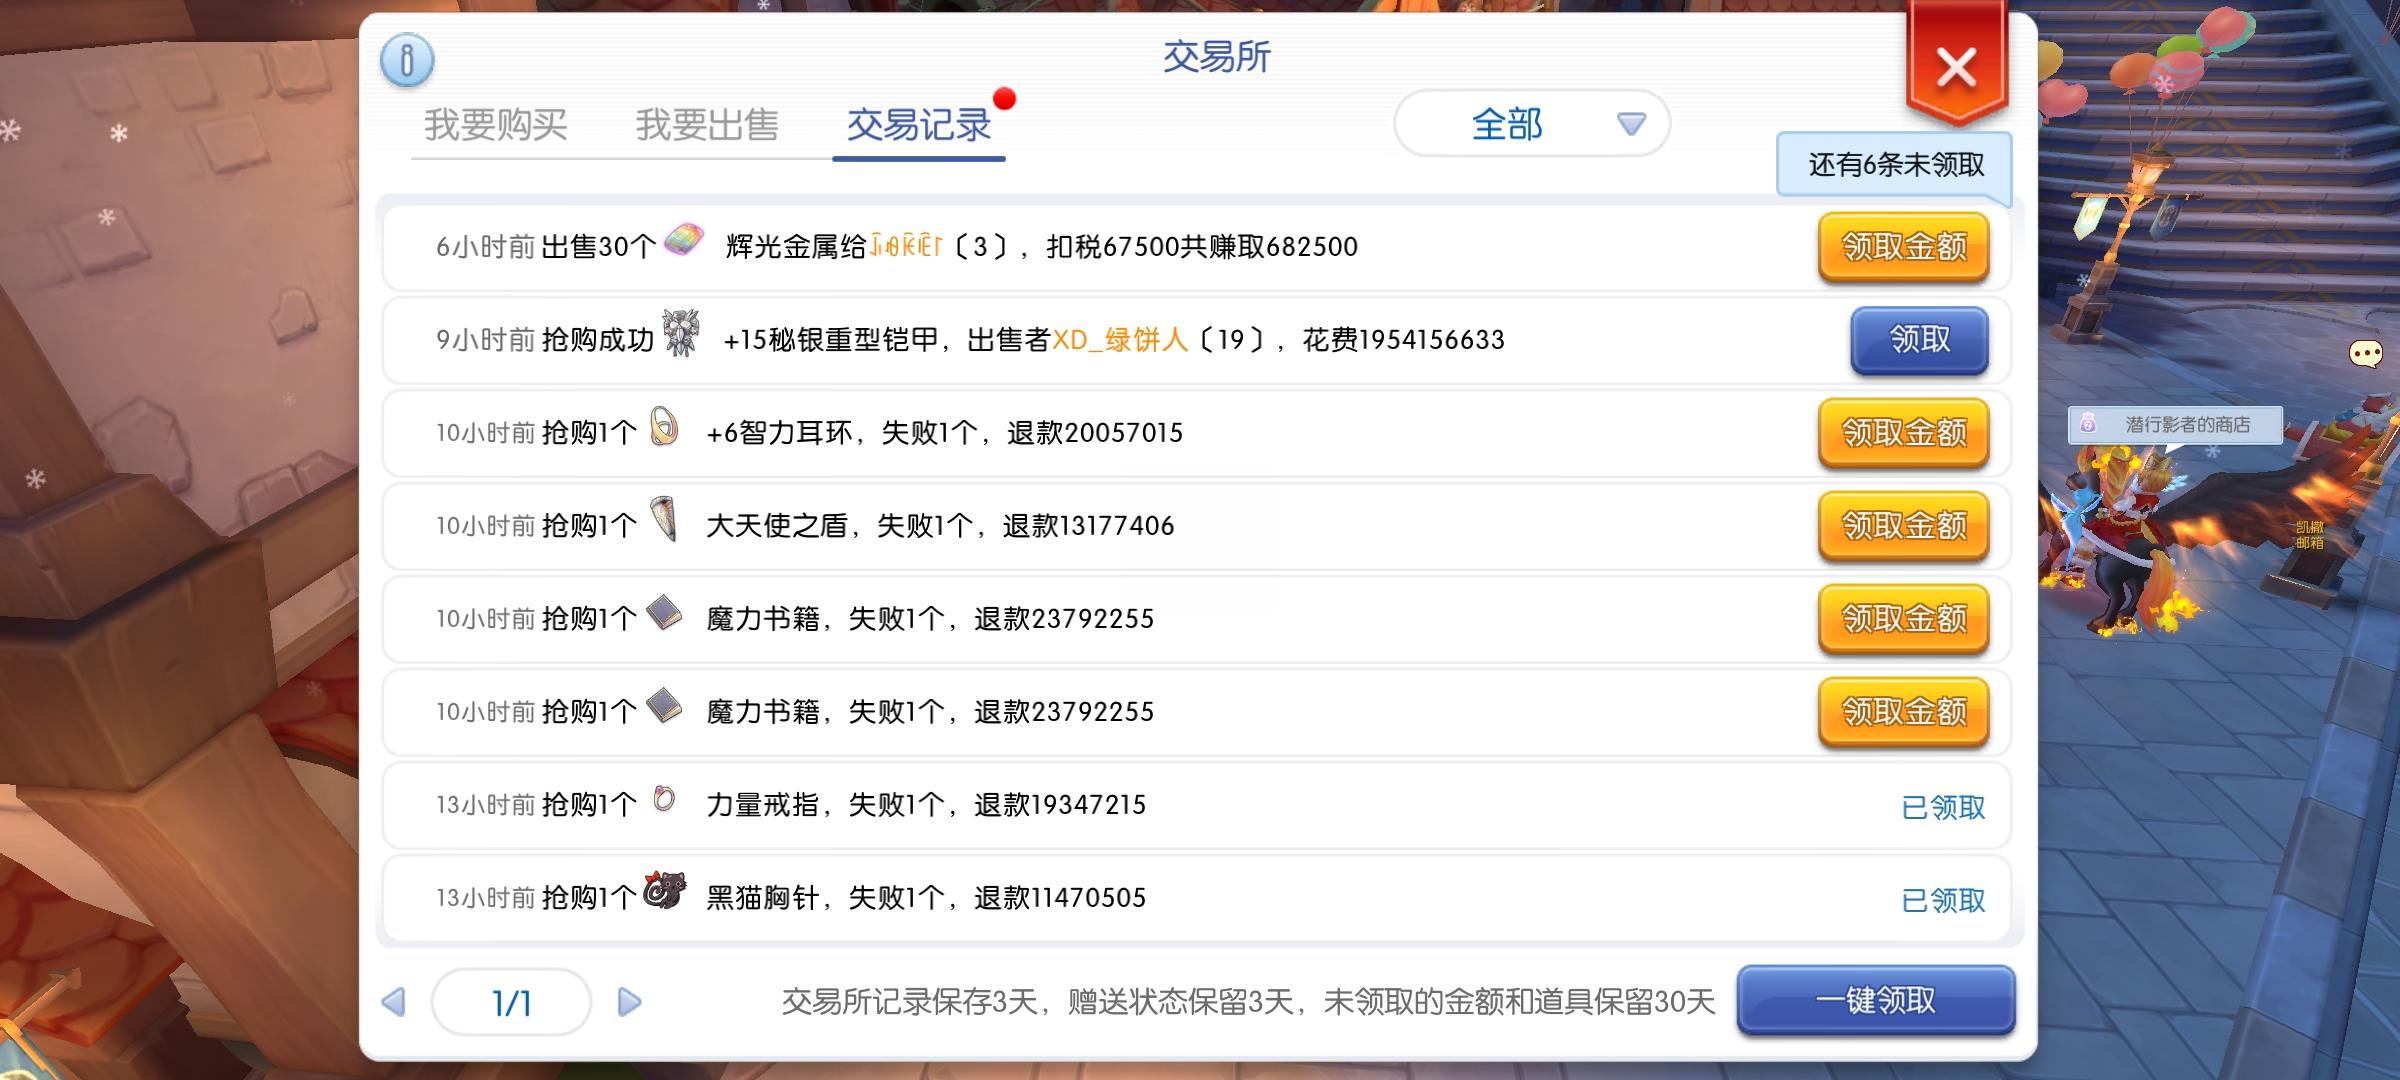Click the black cat brooch icon

(x=664, y=890)
